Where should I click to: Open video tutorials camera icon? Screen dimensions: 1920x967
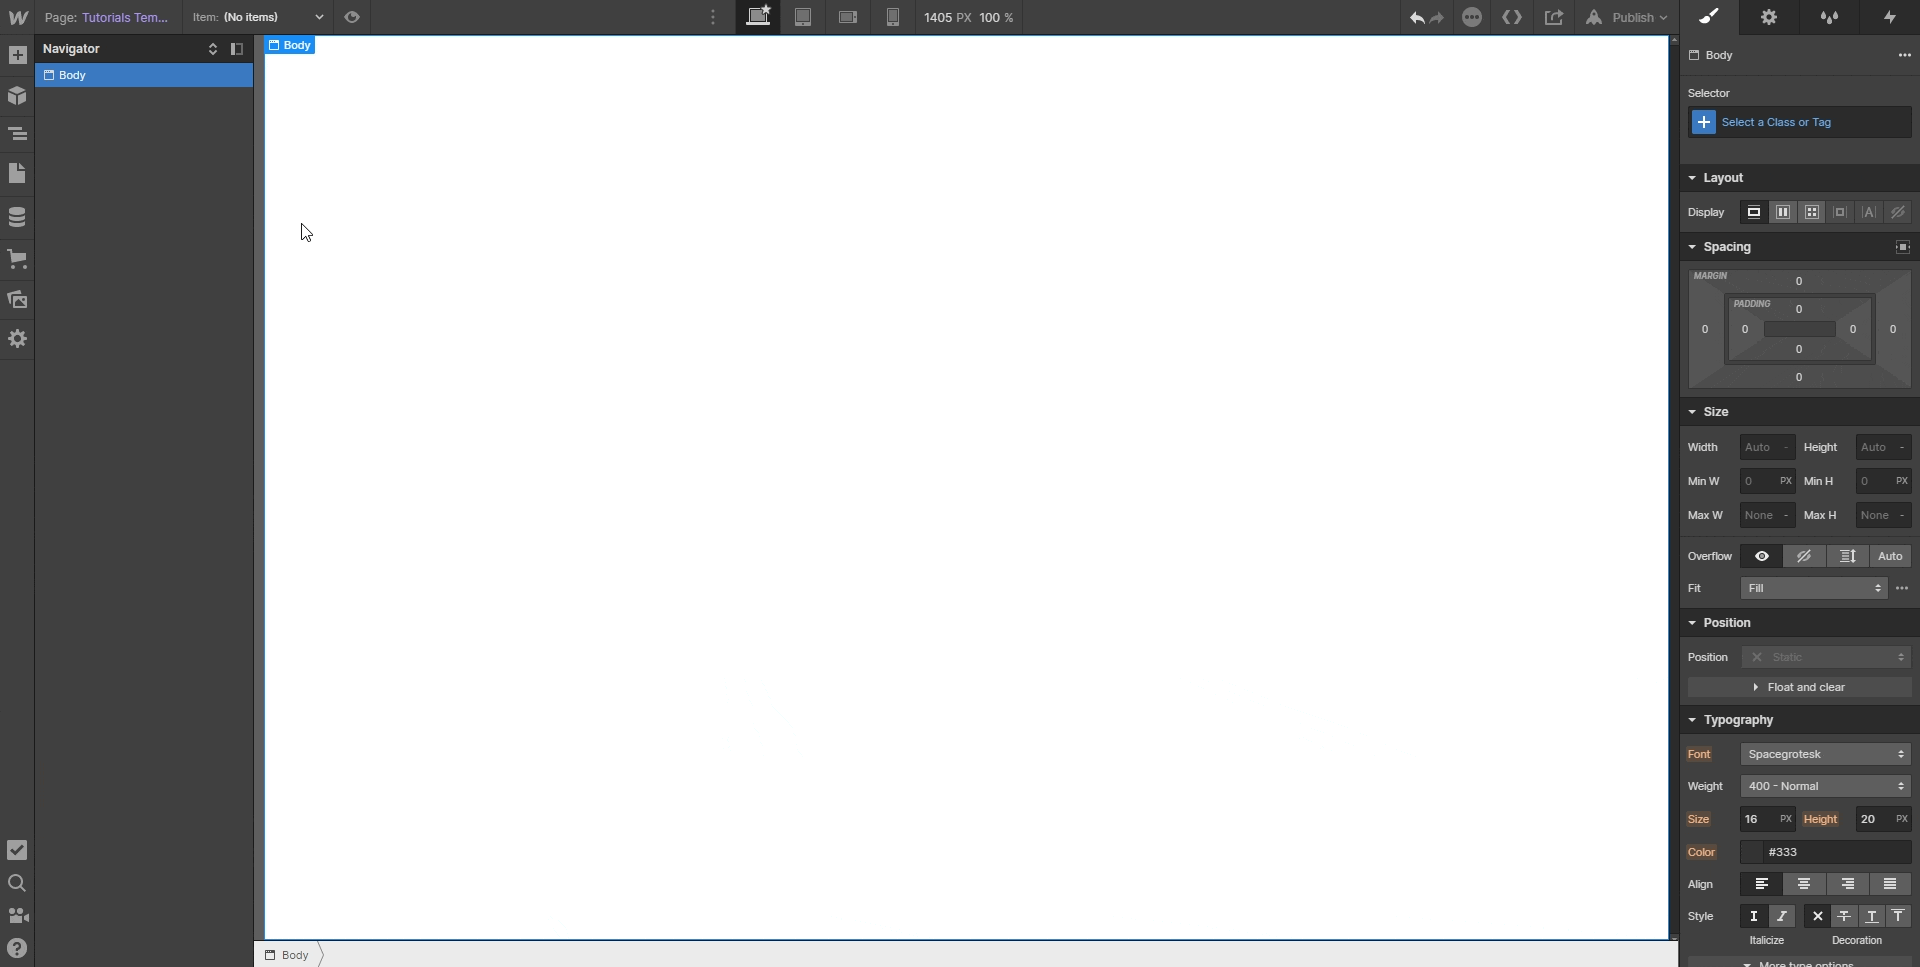point(17,915)
